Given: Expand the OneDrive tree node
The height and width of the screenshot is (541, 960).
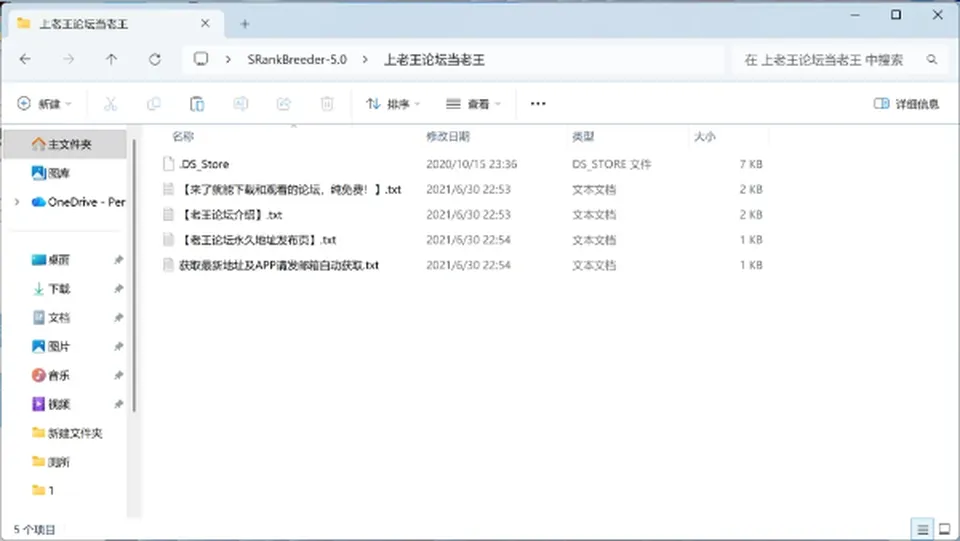Looking at the screenshot, I should 17,202.
